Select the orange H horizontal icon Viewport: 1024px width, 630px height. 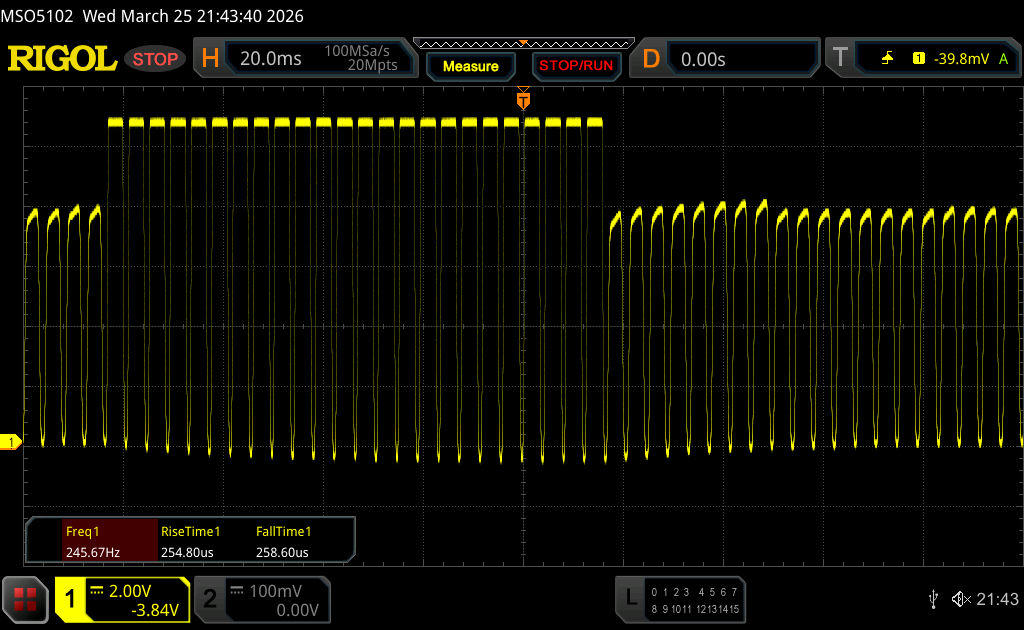(x=210, y=59)
